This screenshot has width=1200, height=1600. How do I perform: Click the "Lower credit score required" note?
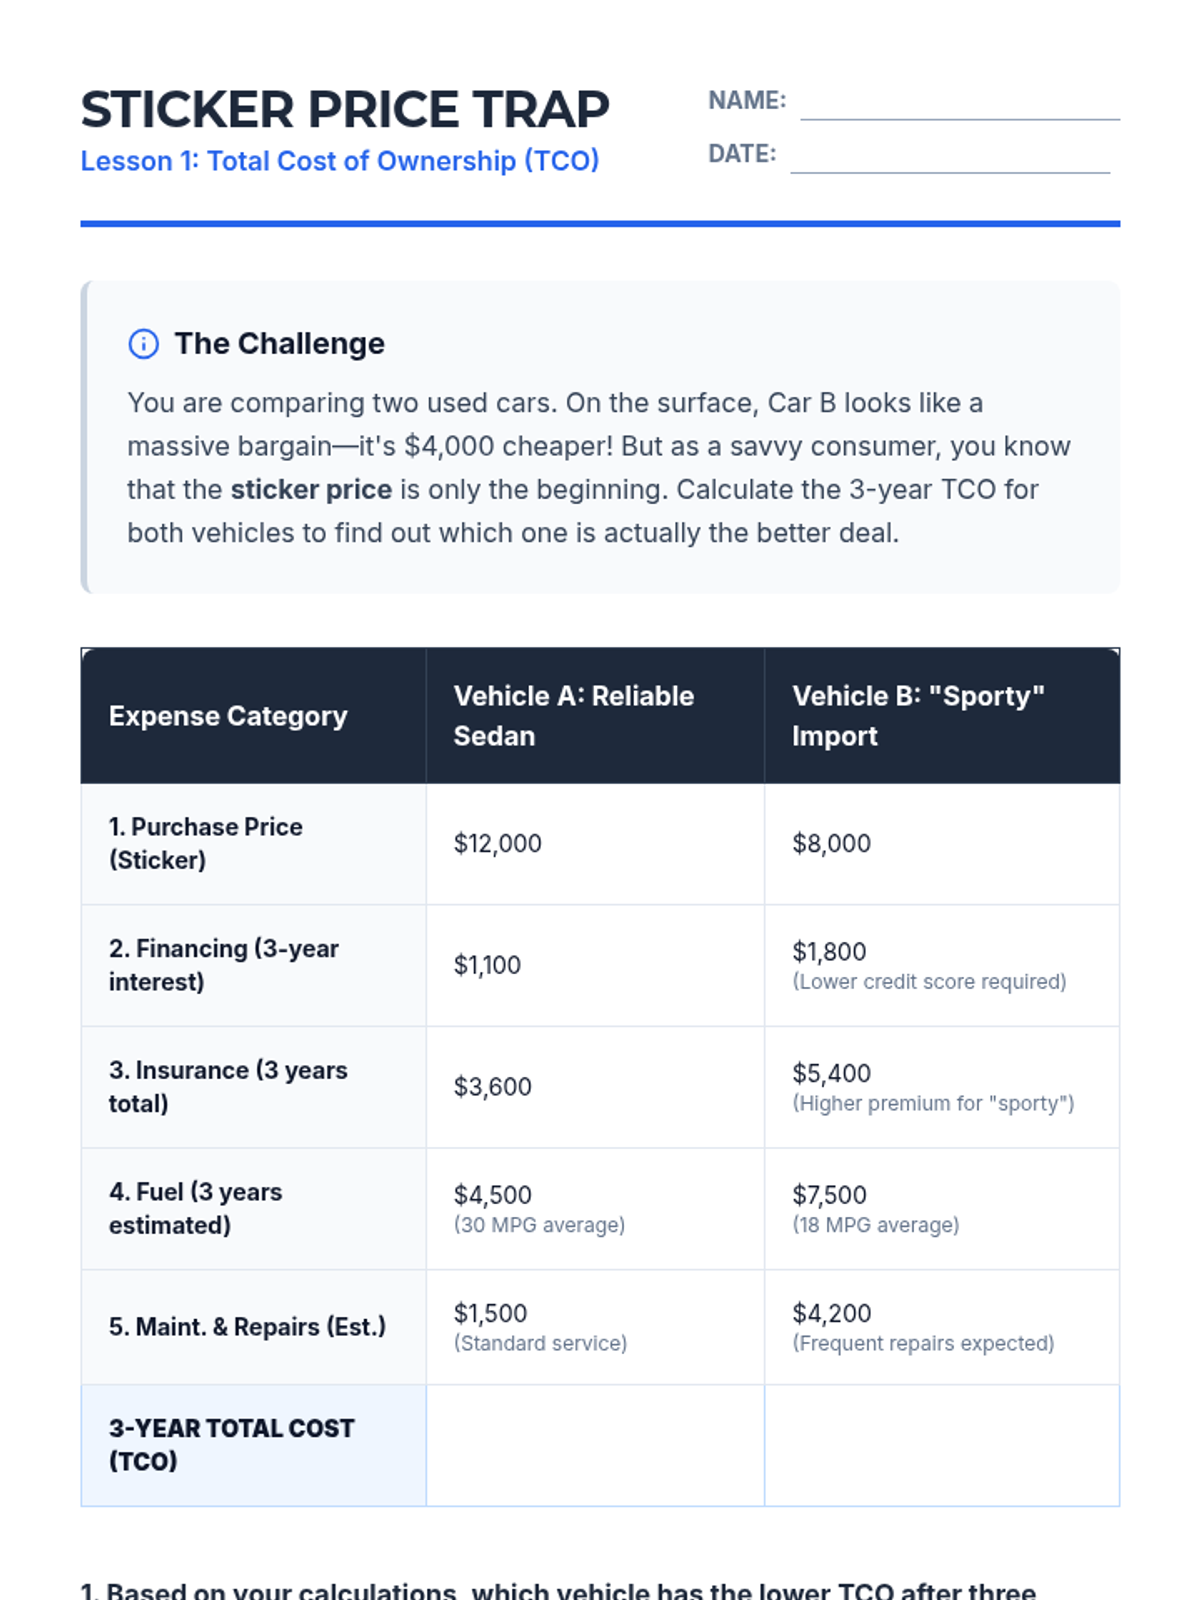(x=929, y=982)
